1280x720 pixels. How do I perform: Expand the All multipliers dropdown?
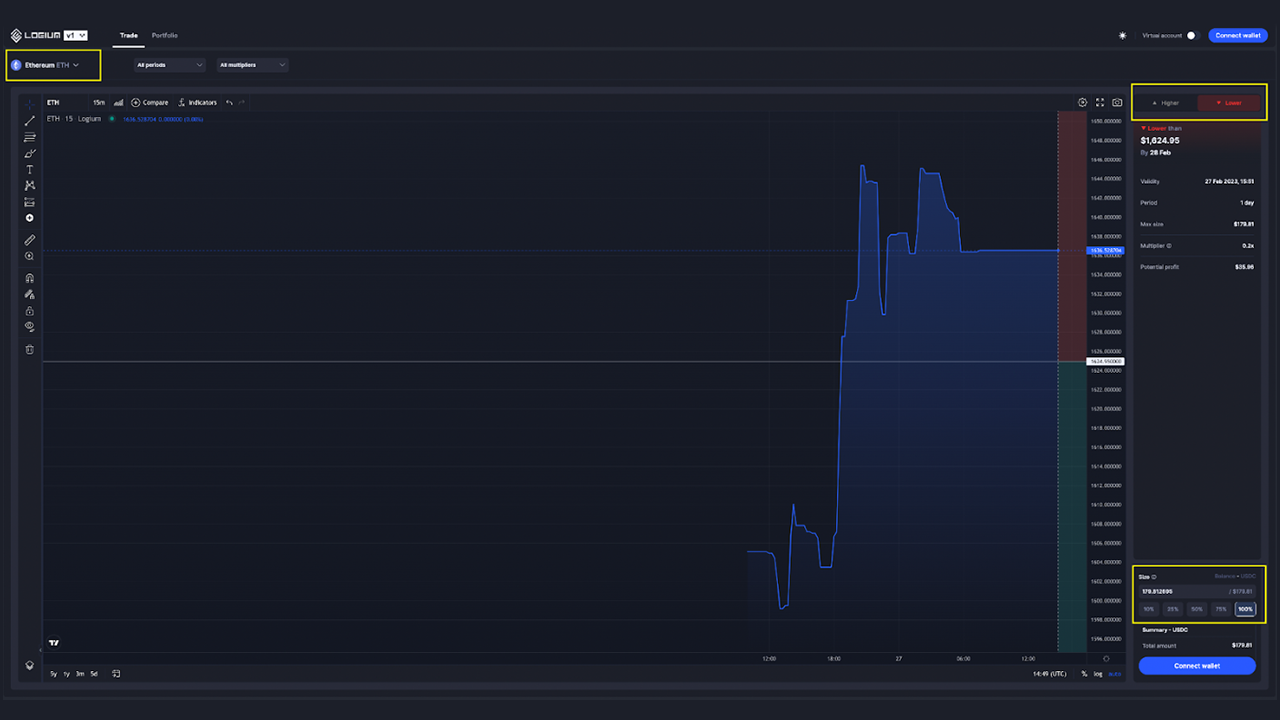coord(253,65)
